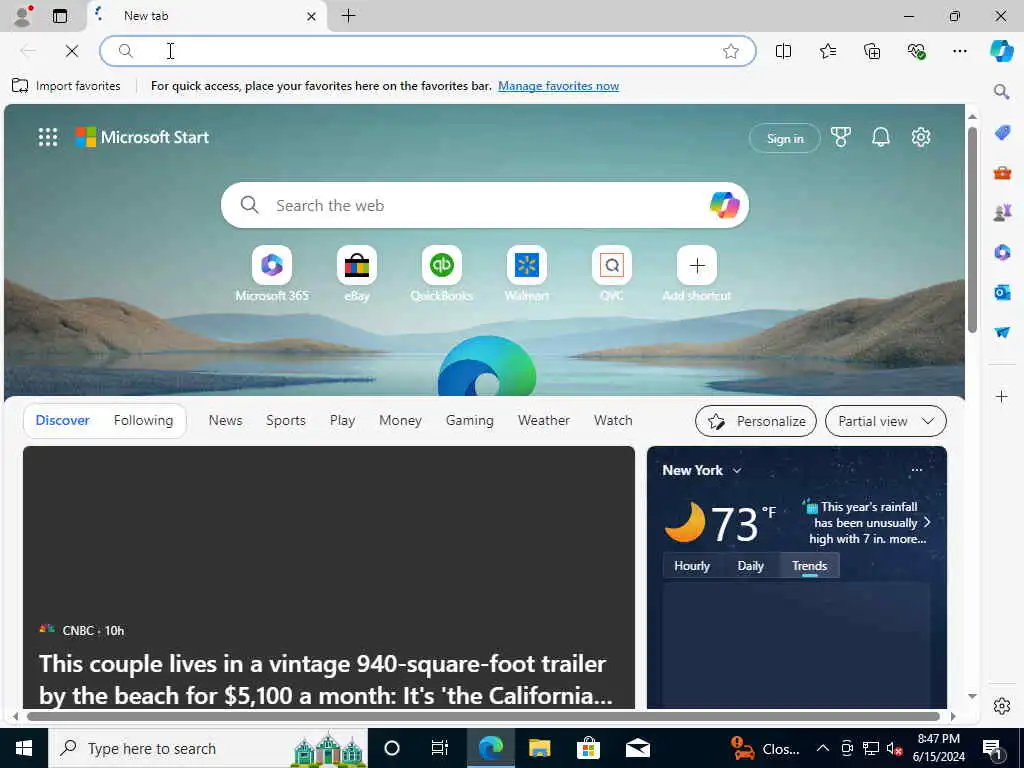Close the New tab tab
The width and height of the screenshot is (1024, 768).
[x=312, y=16]
